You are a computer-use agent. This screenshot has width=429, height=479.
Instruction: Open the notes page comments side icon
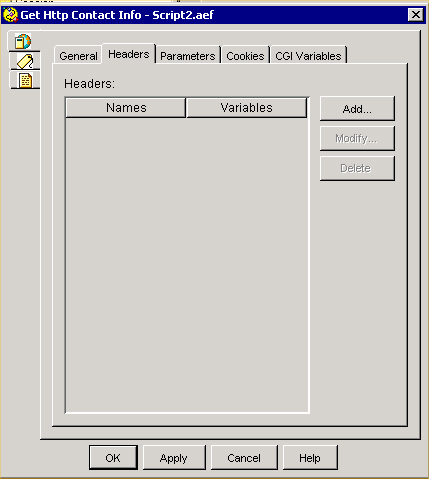pyautogui.click(x=26, y=81)
